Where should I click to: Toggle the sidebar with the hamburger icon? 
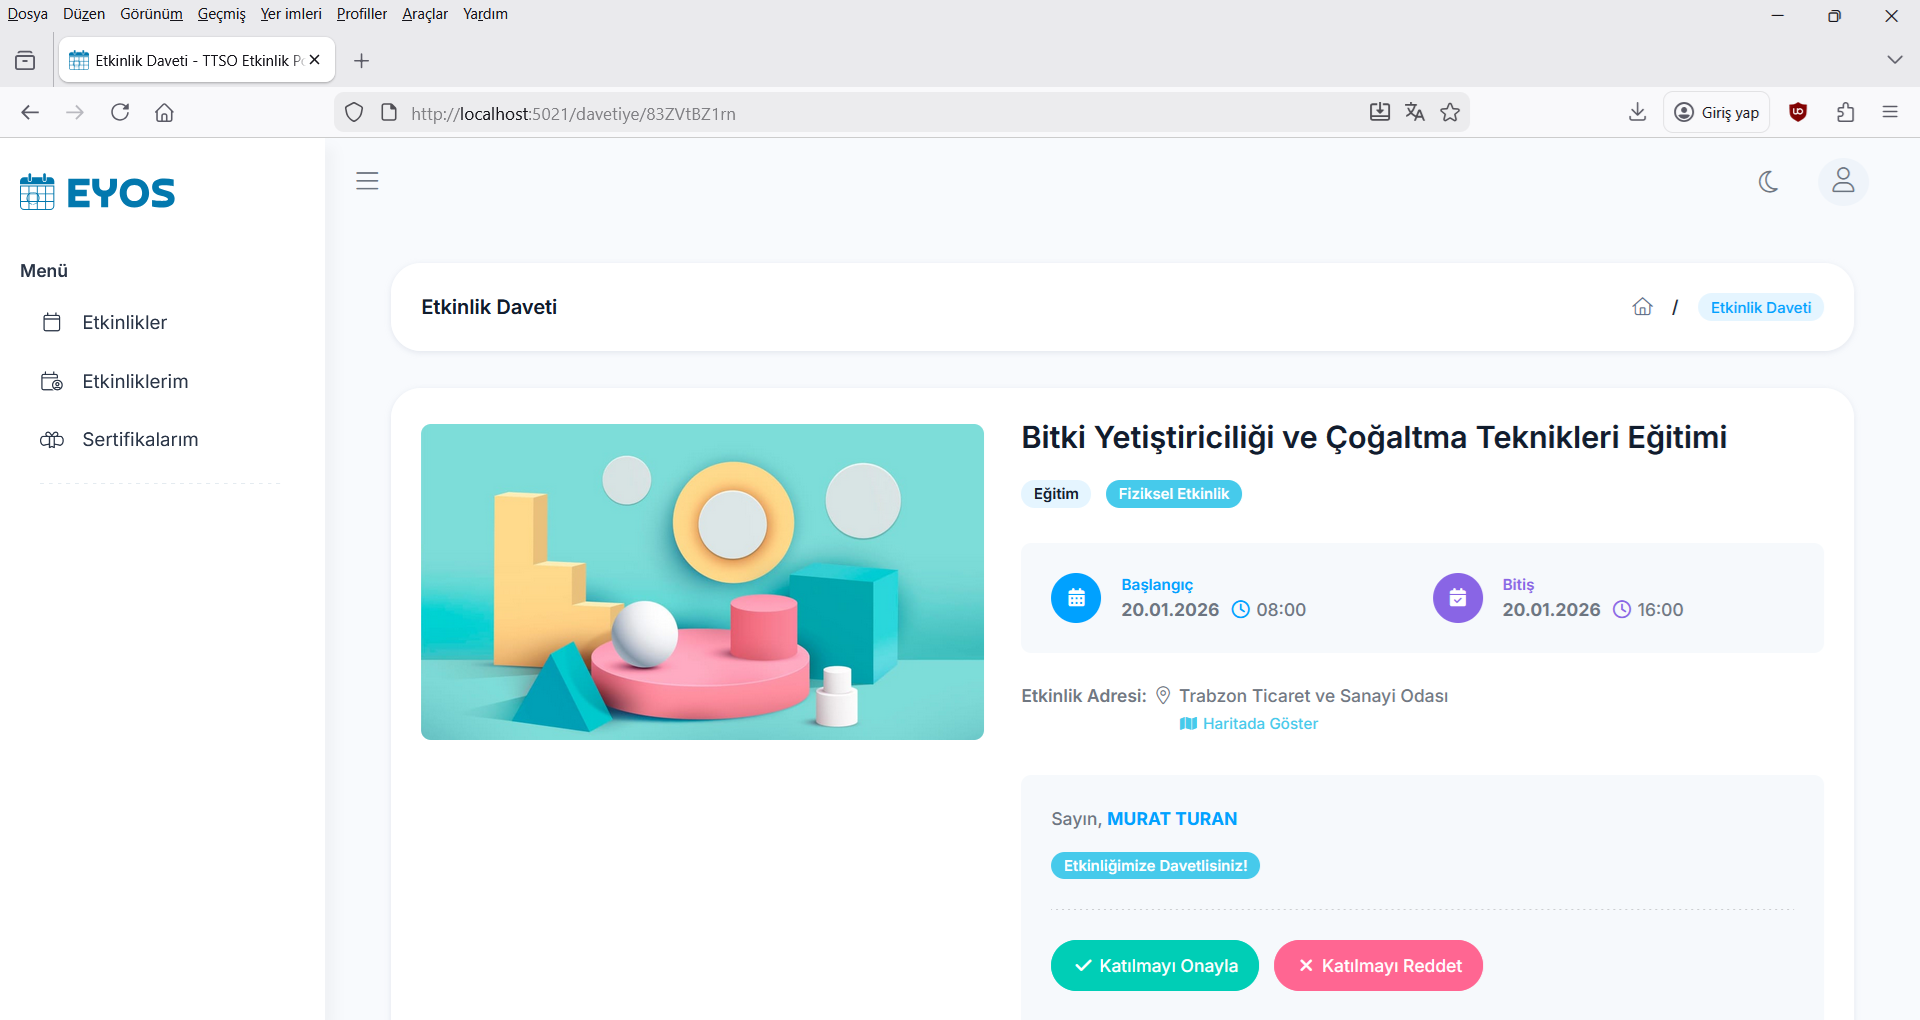(x=367, y=181)
